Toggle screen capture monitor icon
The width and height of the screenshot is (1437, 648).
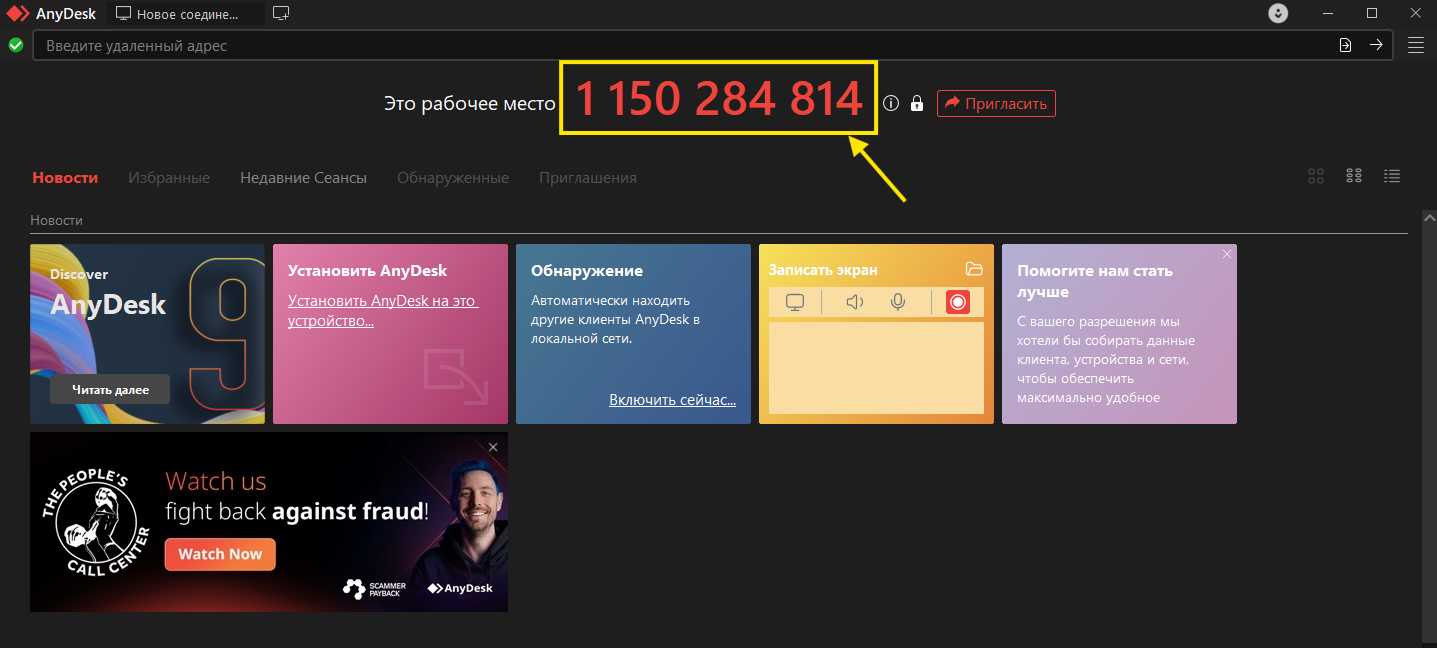click(x=795, y=302)
